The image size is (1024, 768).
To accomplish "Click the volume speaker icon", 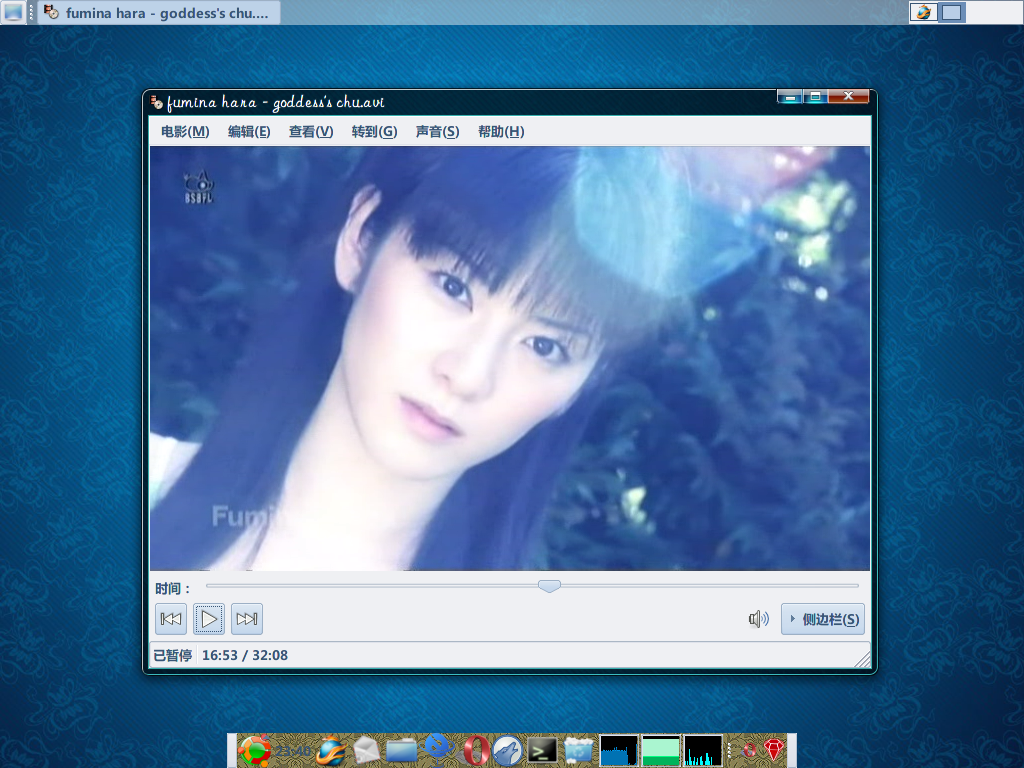I will (758, 618).
